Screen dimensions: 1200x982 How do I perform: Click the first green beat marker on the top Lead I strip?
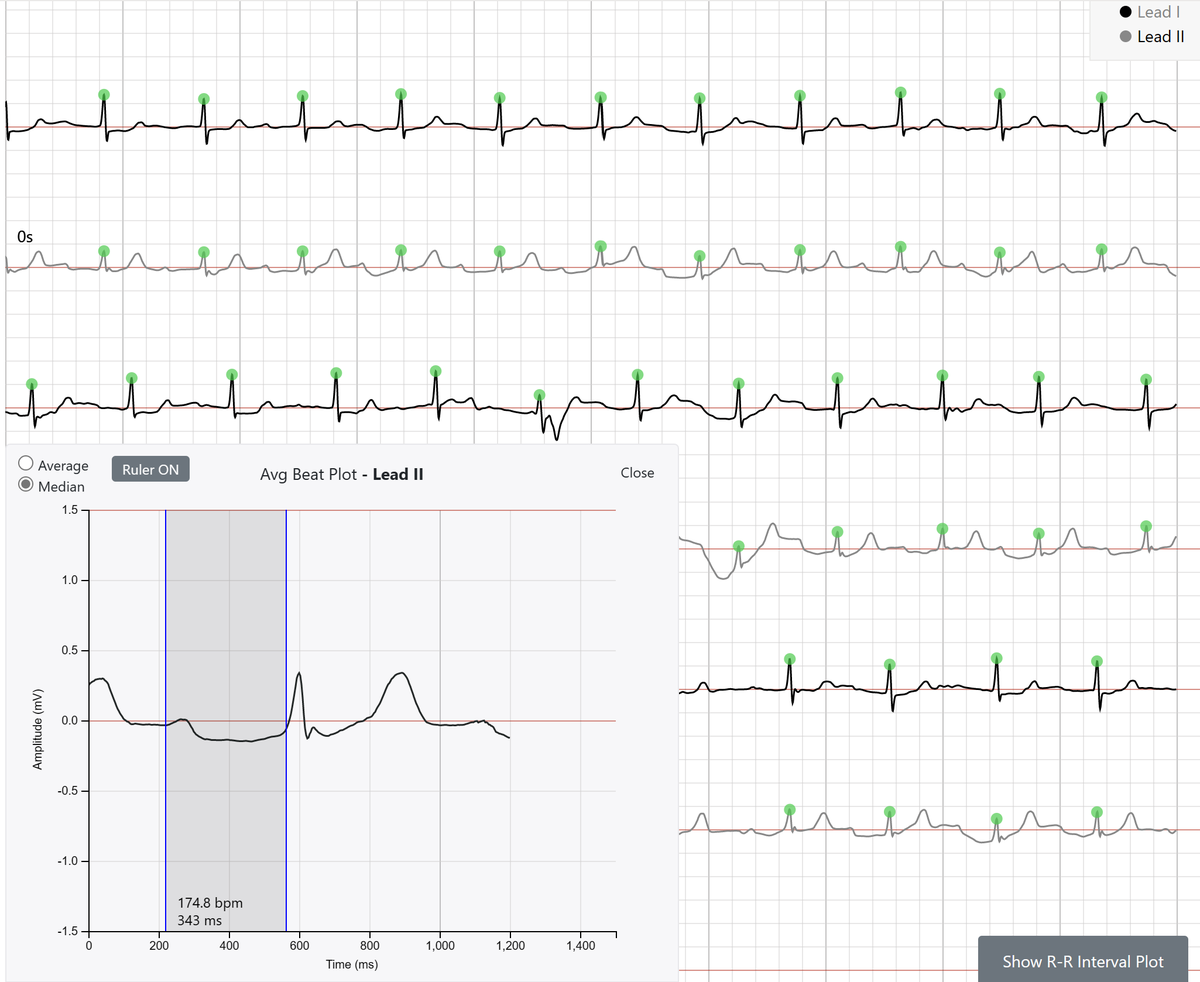[104, 95]
